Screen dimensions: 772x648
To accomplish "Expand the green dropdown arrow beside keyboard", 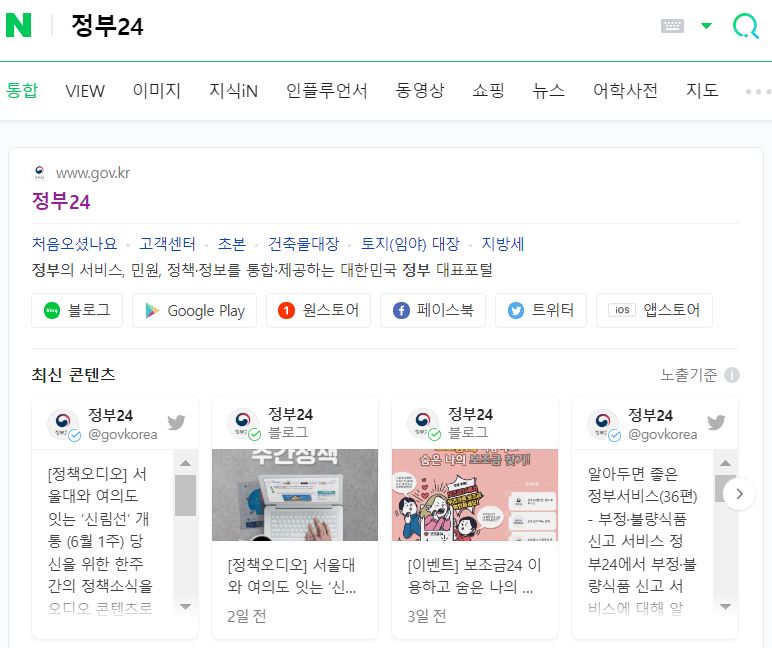I will 707,26.
